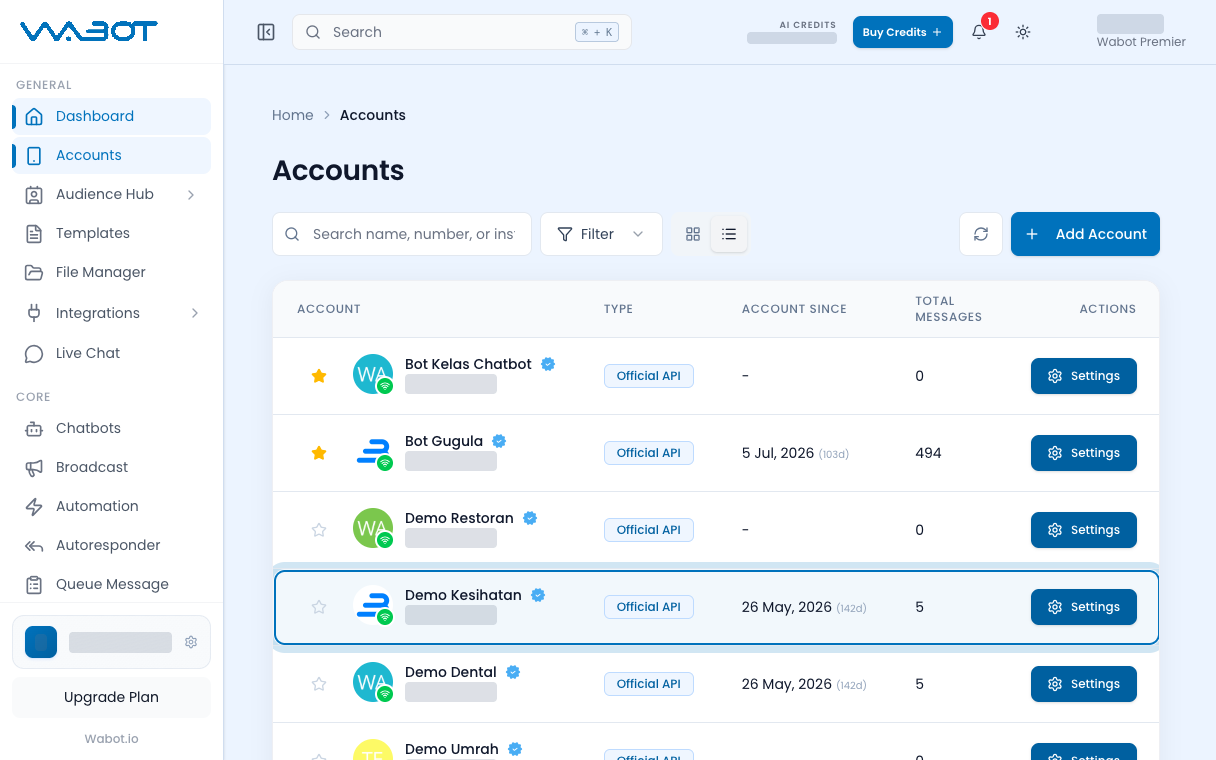Click verified badge beside Demo Umrah
1216x760 pixels.
click(515, 749)
